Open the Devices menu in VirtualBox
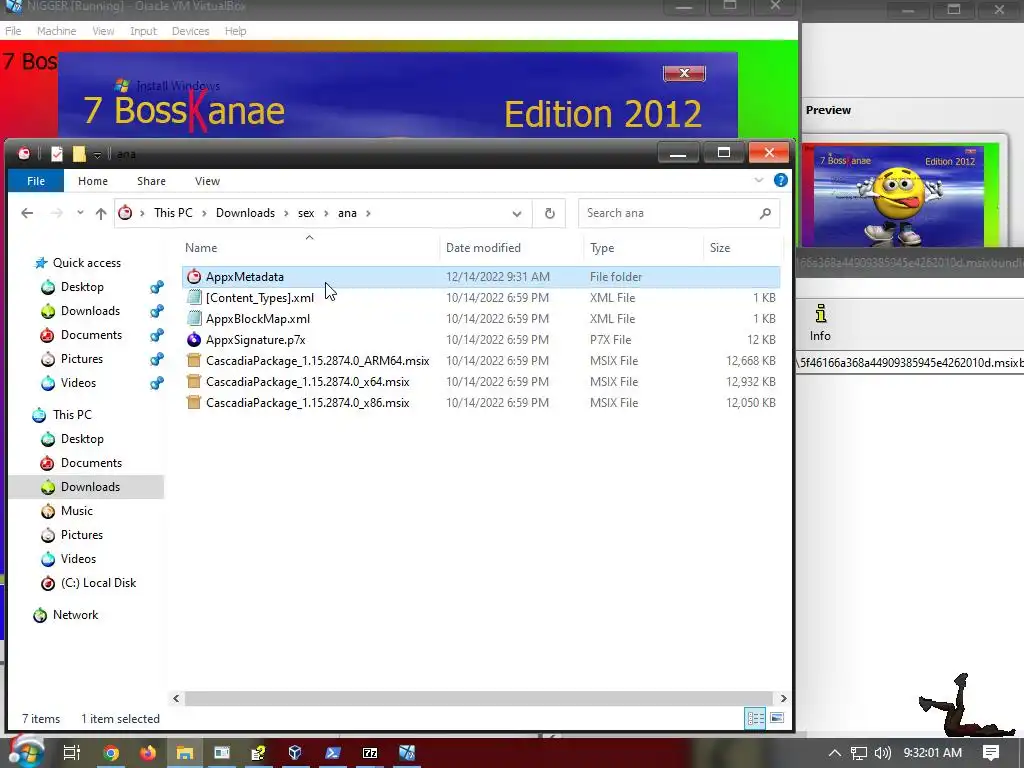This screenshot has height=768, width=1024. click(190, 31)
